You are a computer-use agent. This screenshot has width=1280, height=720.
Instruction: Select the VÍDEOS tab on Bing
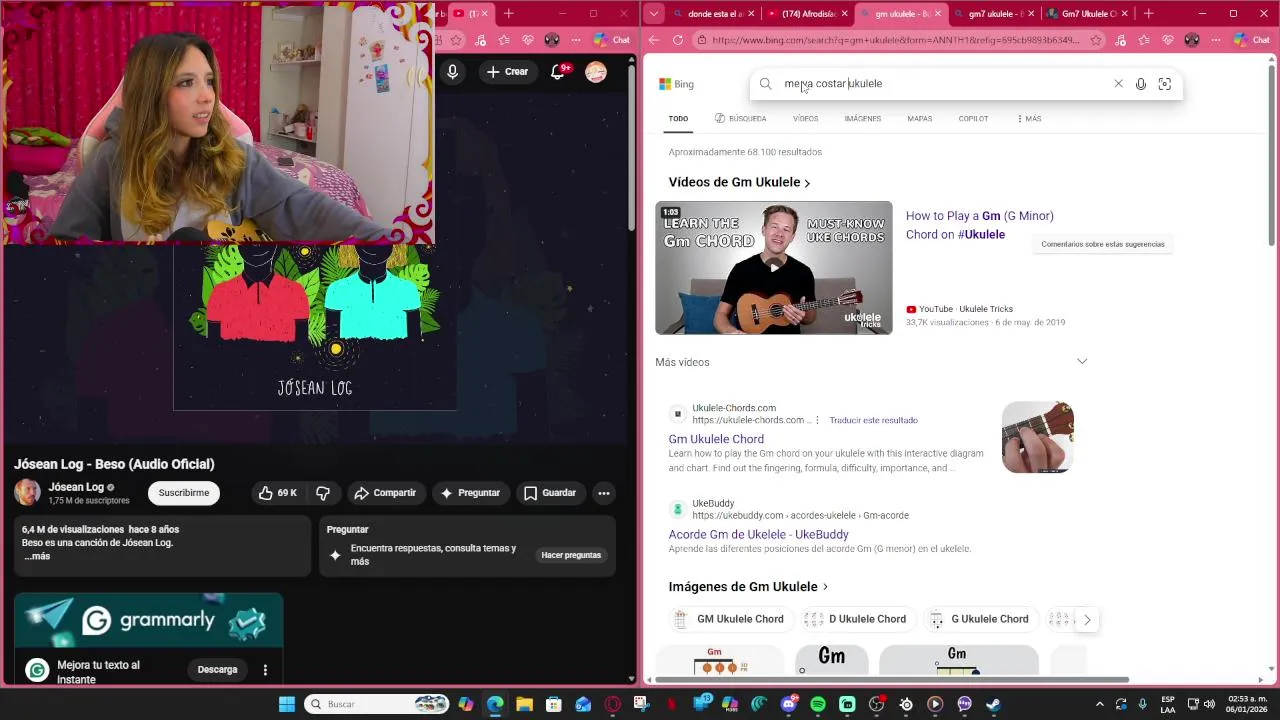pyautogui.click(x=805, y=119)
